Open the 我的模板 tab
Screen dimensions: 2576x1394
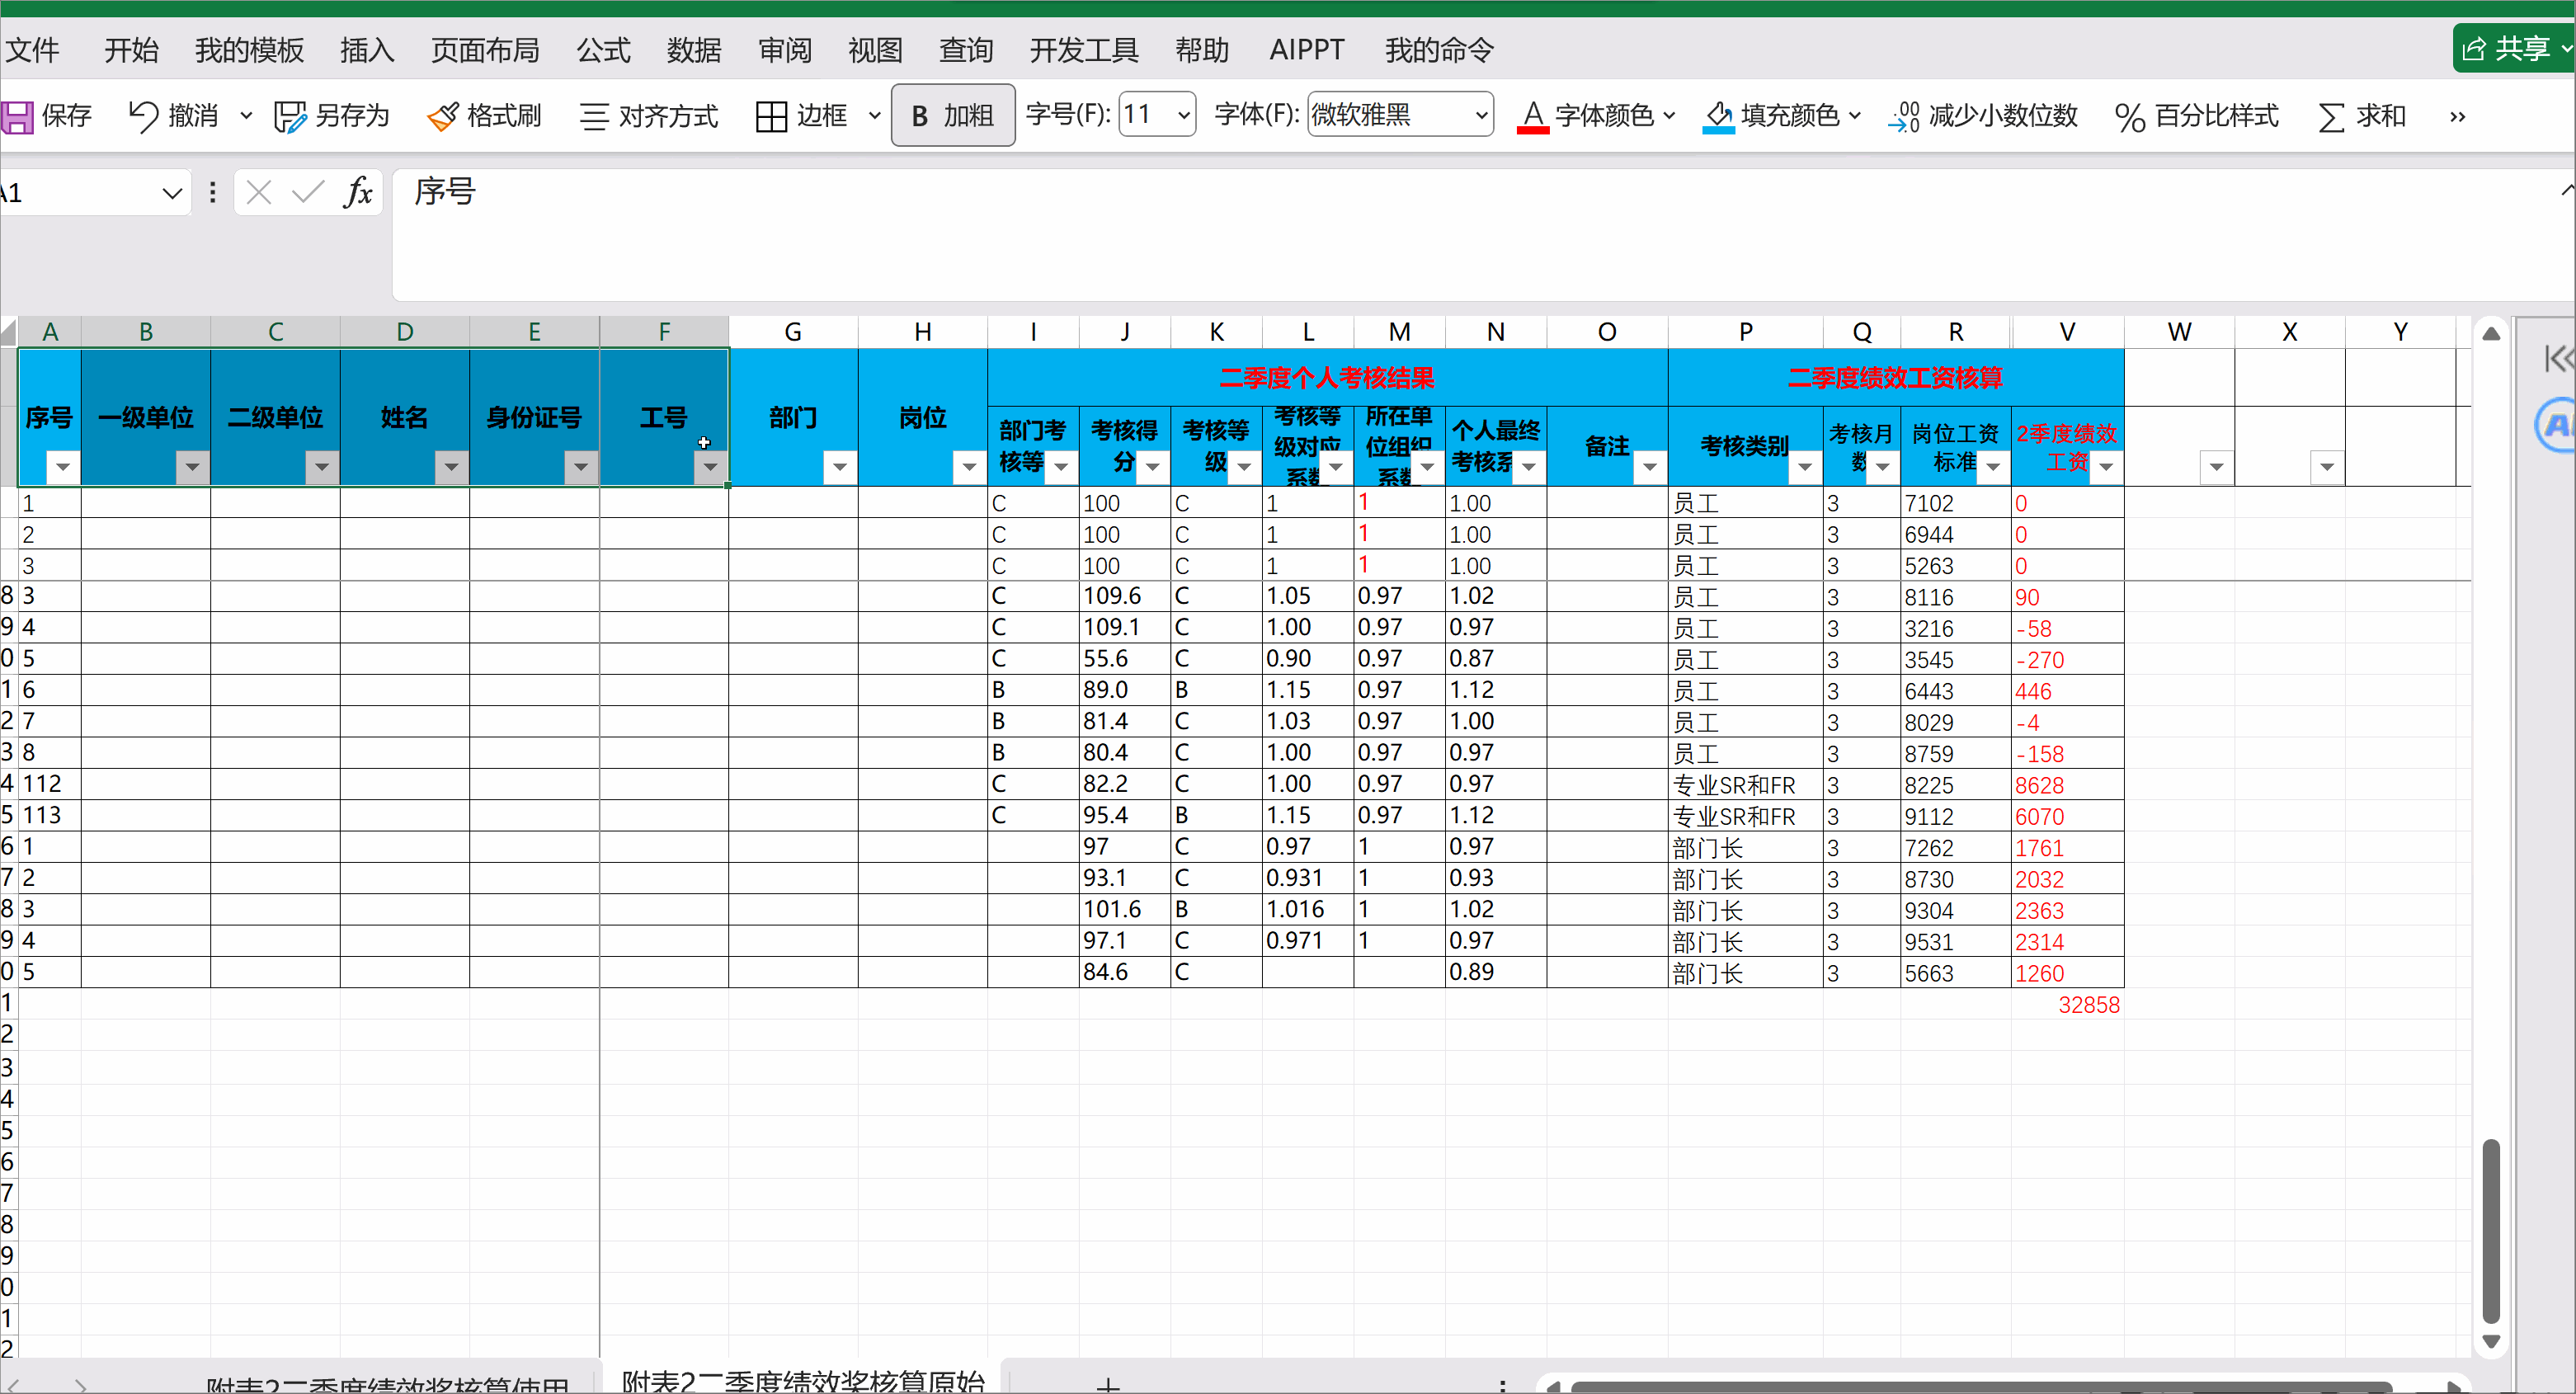coord(249,50)
